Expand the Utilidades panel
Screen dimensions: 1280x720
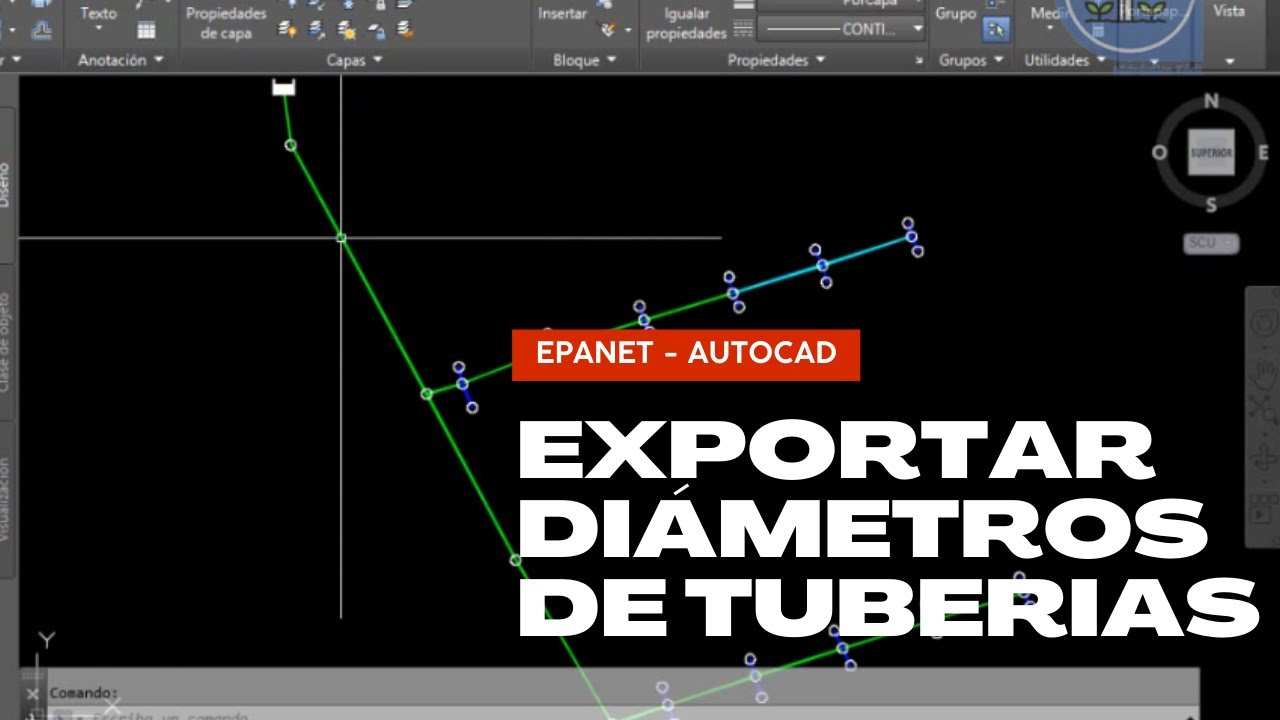1065,60
